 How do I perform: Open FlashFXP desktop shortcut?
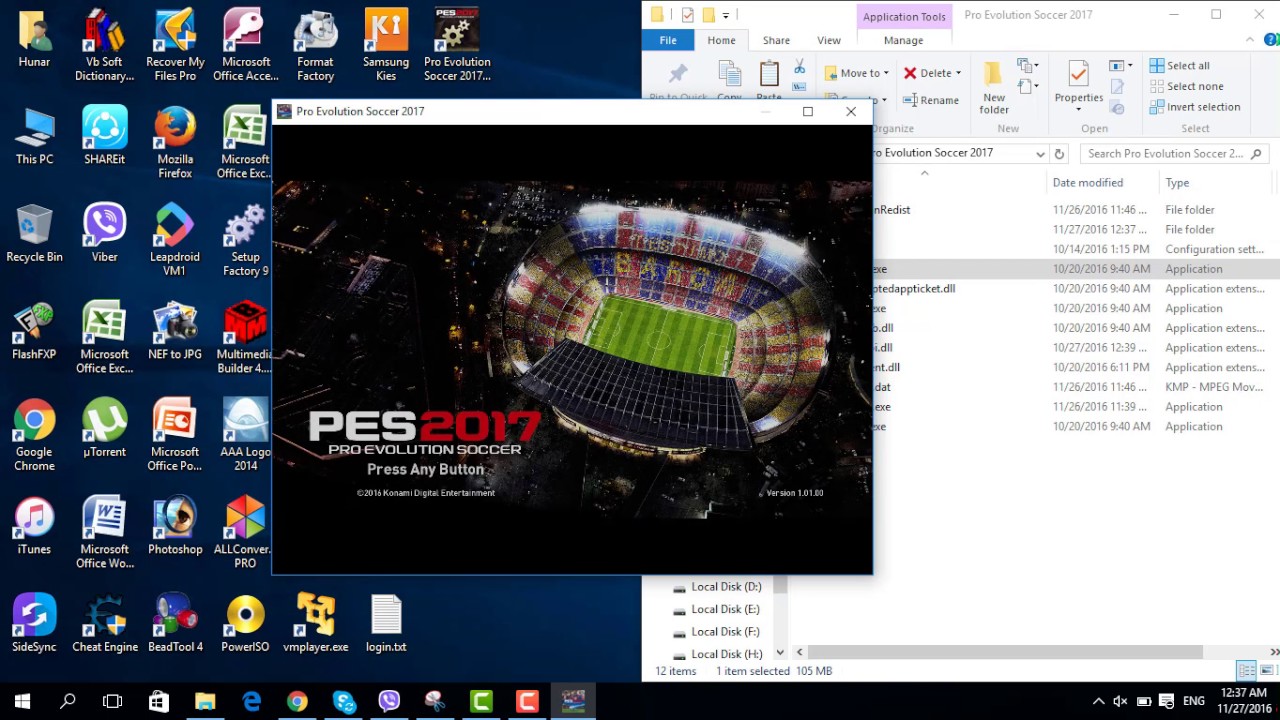coord(34,331)
